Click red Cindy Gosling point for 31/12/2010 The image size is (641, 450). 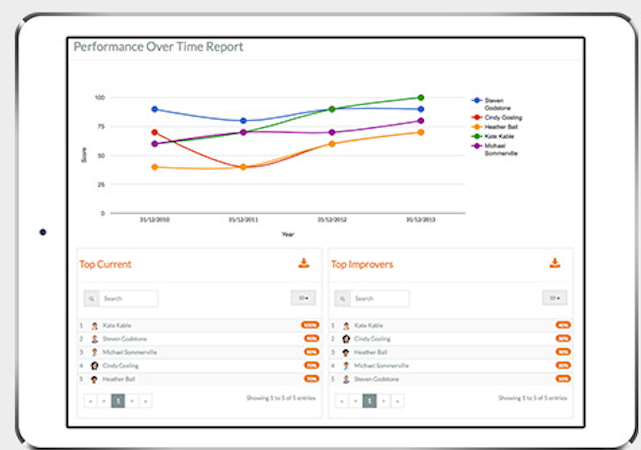point(155,132)
